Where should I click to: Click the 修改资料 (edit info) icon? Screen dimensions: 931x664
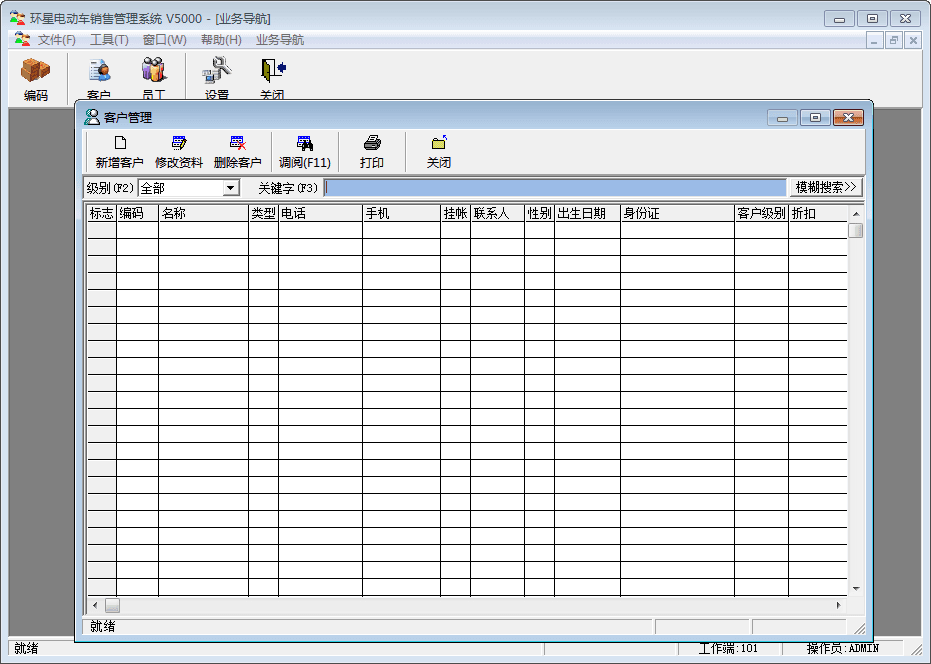[x=179, y=144]
